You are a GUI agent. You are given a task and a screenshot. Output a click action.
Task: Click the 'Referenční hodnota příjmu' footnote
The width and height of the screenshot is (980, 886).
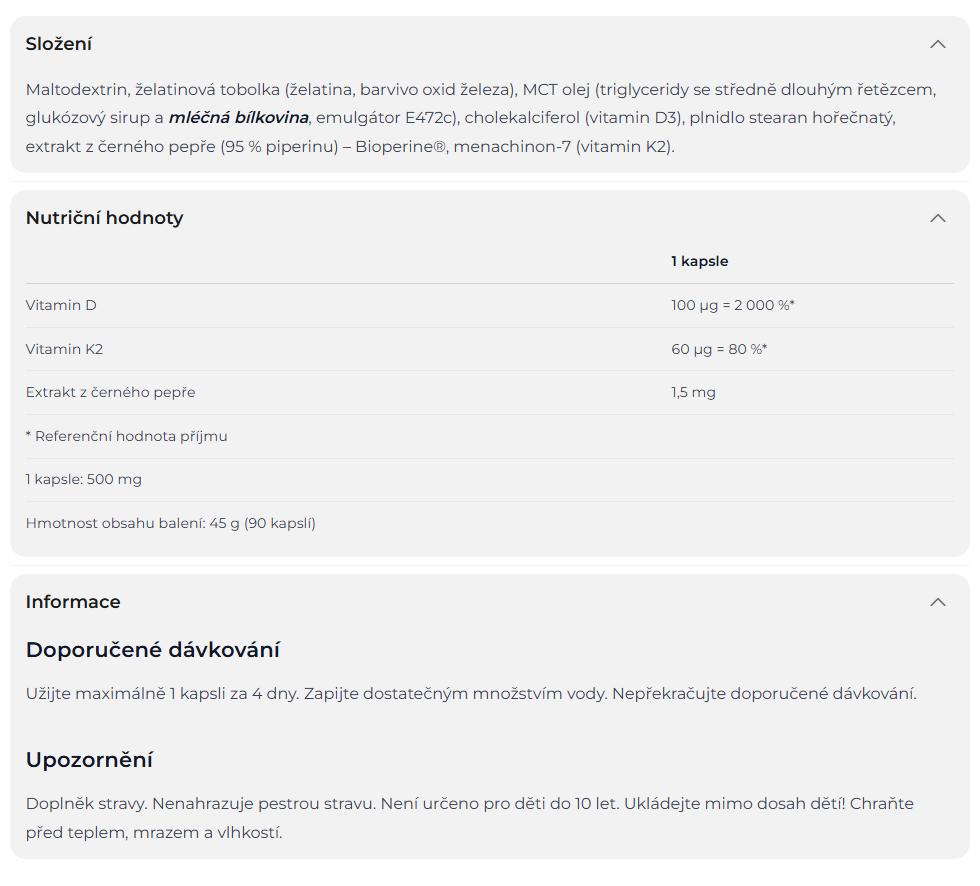click(126, 436)
